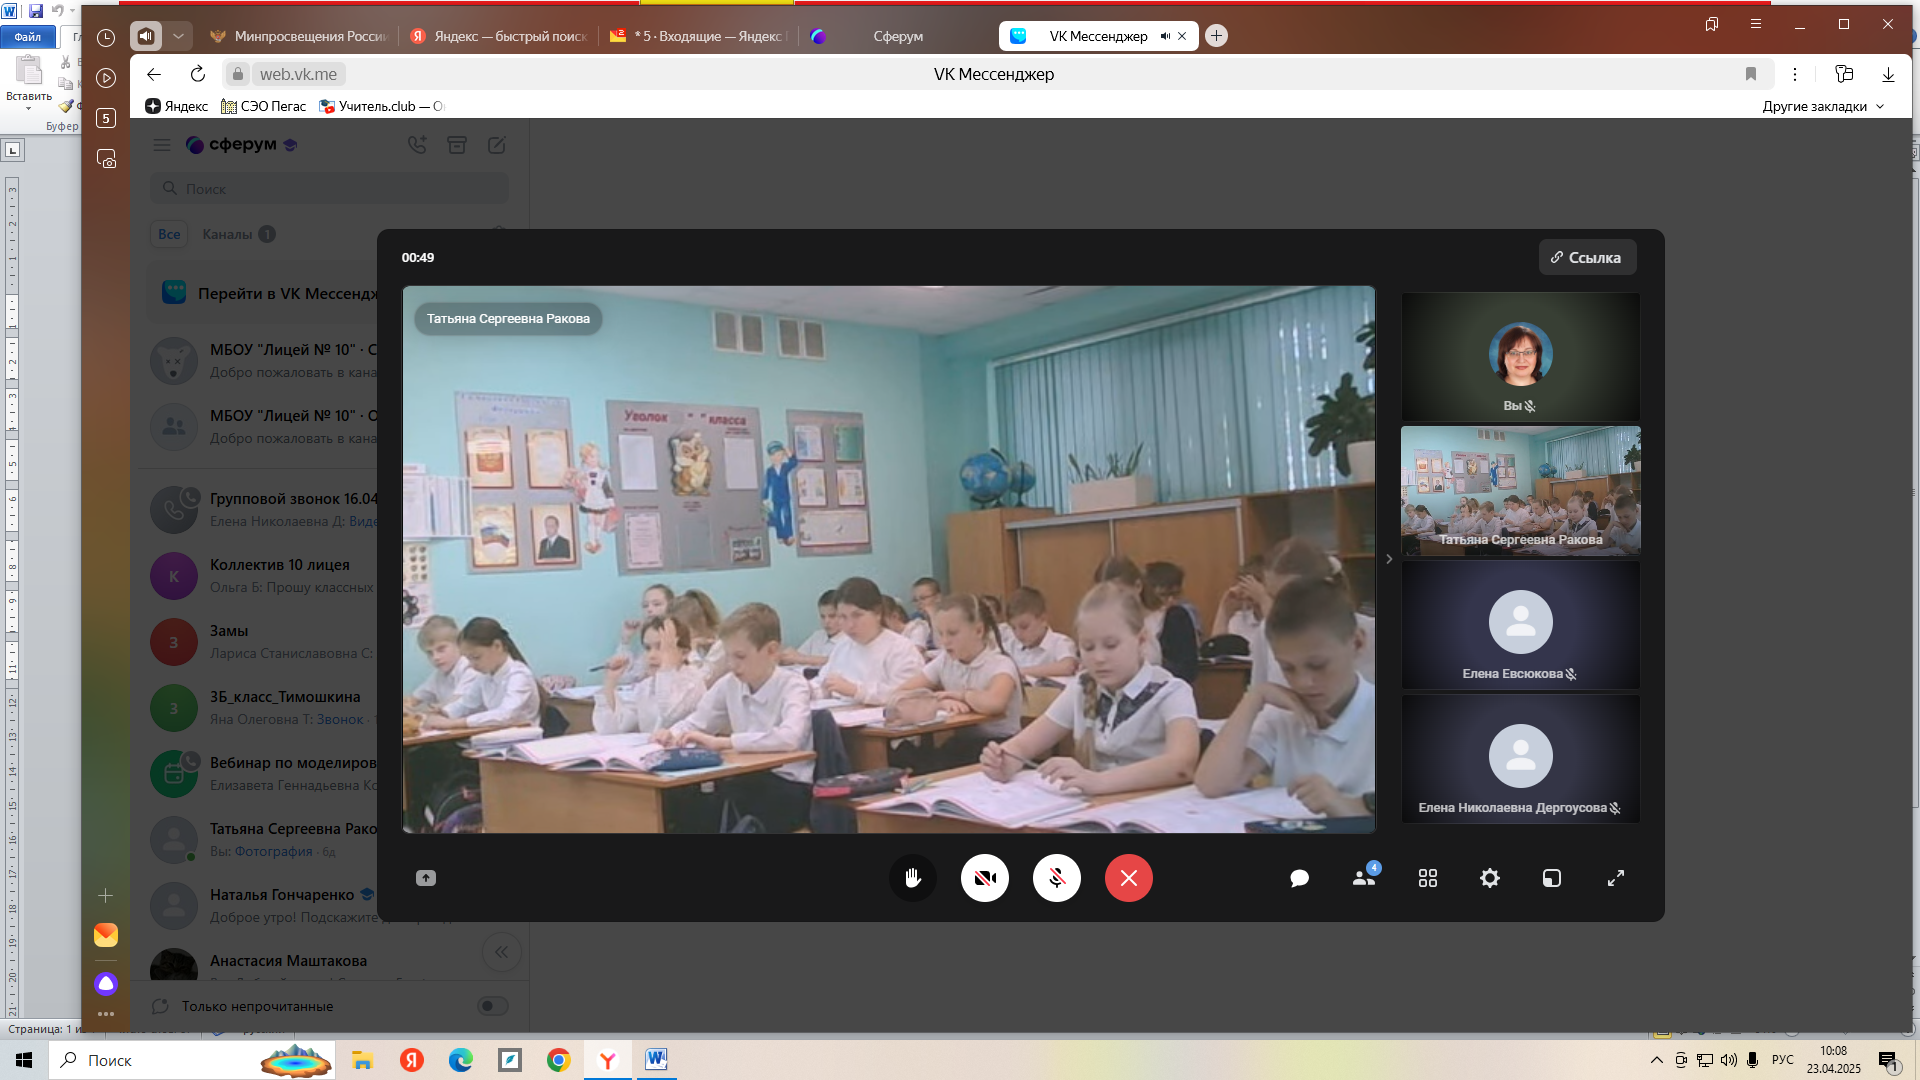
Task: Switch call to picture-in-picture window
Action: point(1552,878)
